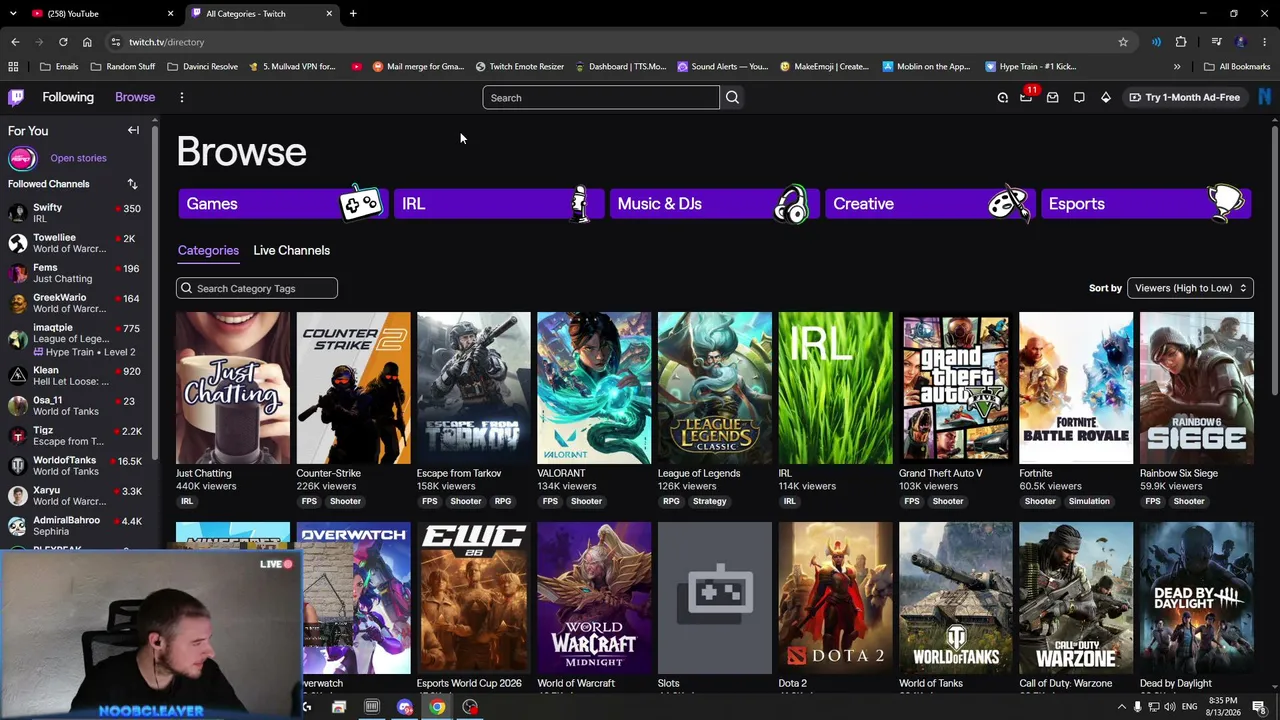
Task: Click the magnifying glass search button
Action: (732, 97)
